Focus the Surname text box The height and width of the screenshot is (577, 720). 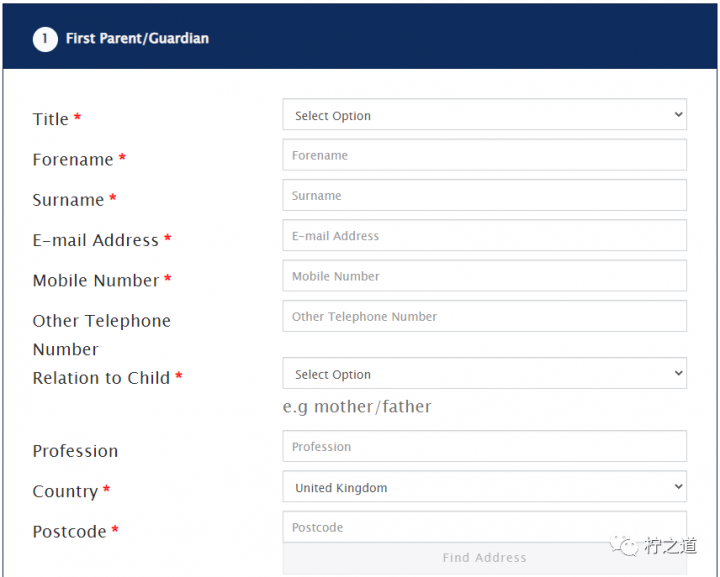tap(484, 196)
